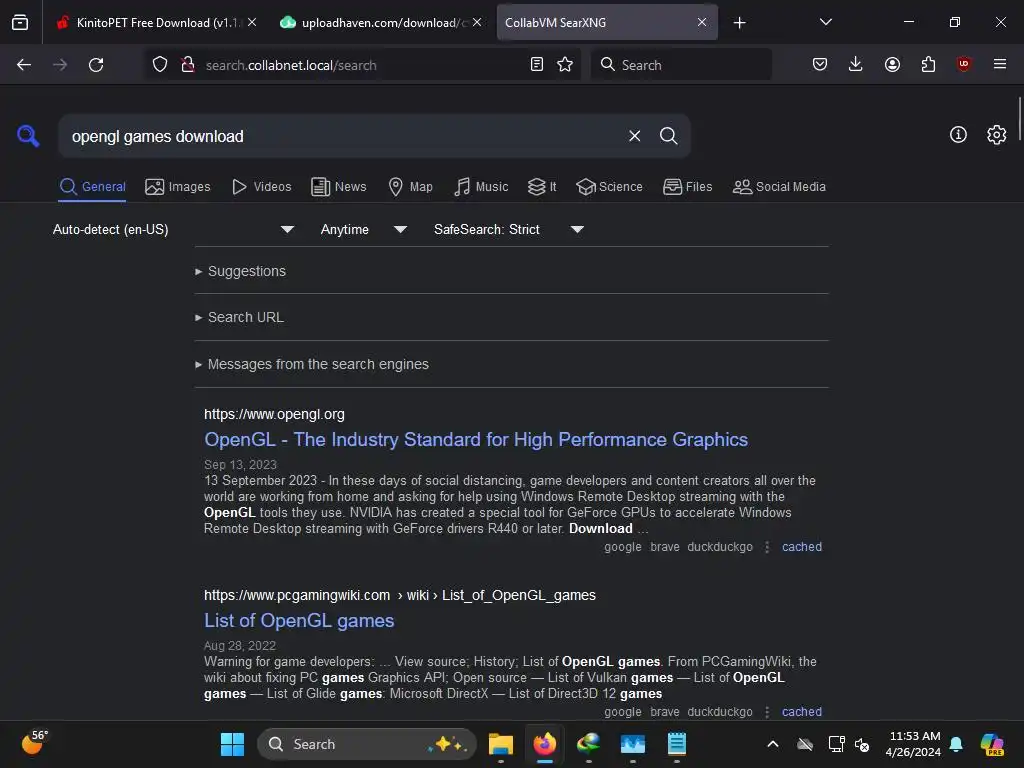Open the List of OpenGL games link
This screenshot has height=768, width=1024.
299,620
